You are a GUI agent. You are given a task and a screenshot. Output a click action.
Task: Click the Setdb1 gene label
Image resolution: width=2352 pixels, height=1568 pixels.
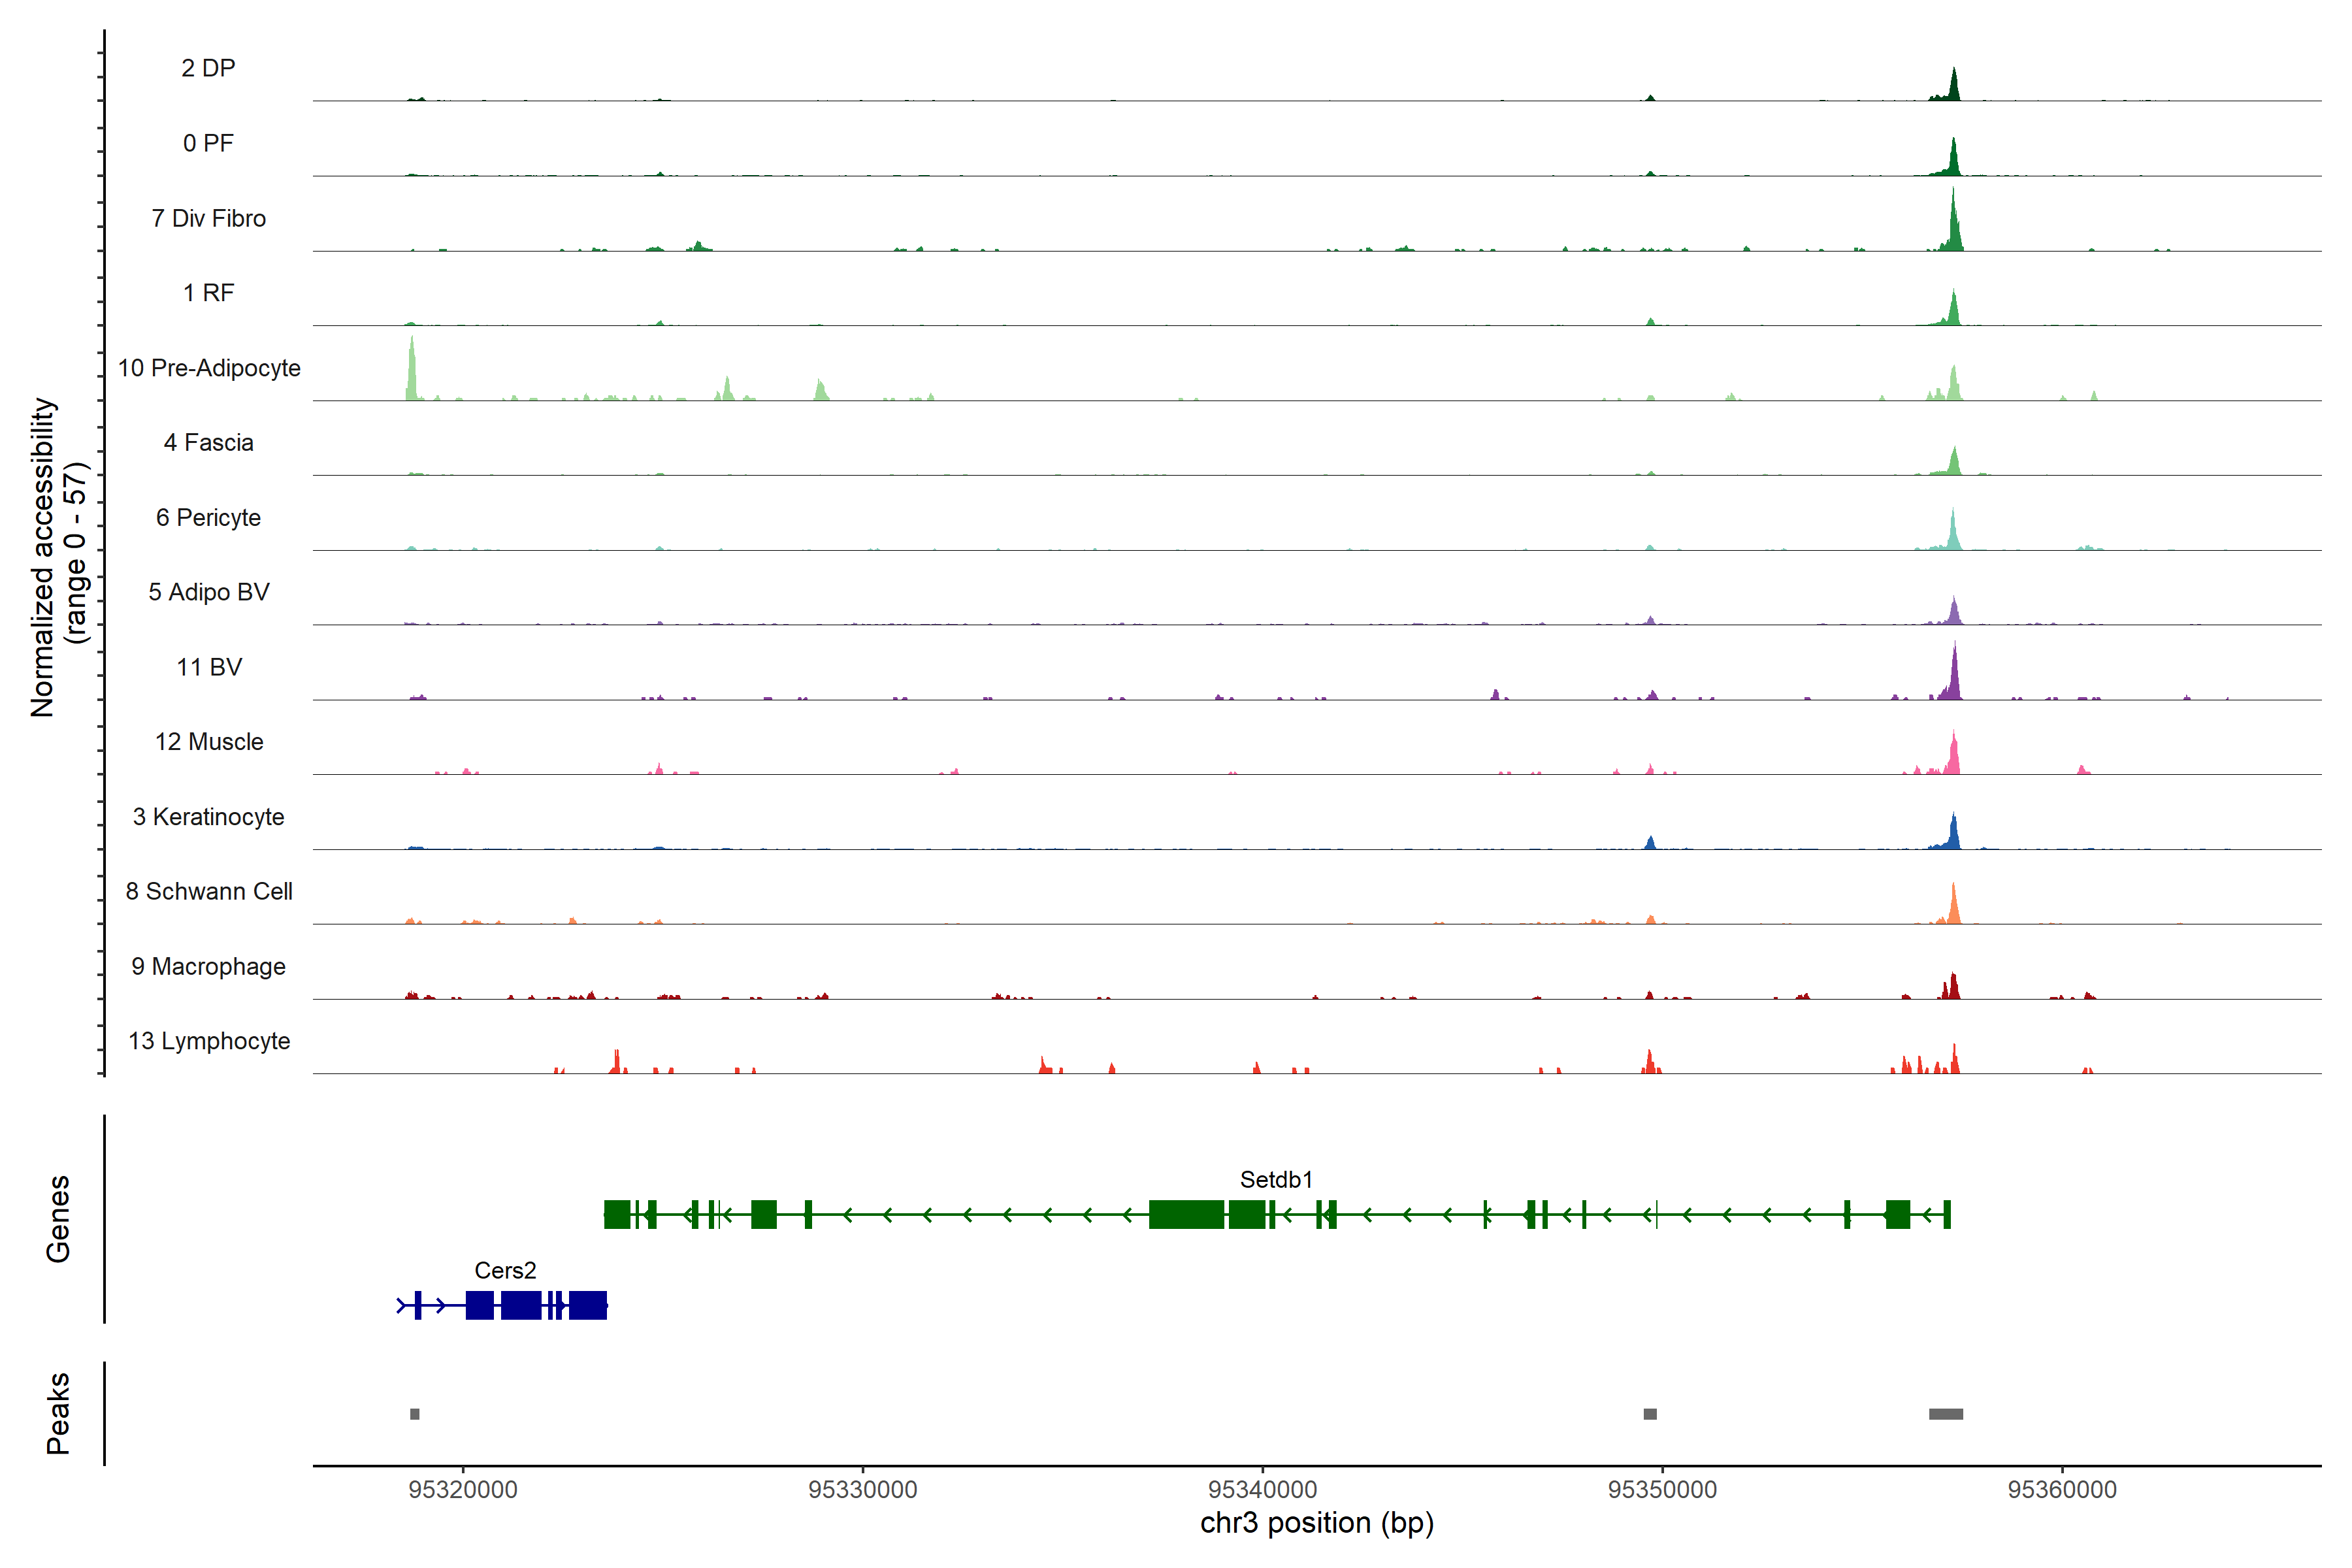1275,1180
